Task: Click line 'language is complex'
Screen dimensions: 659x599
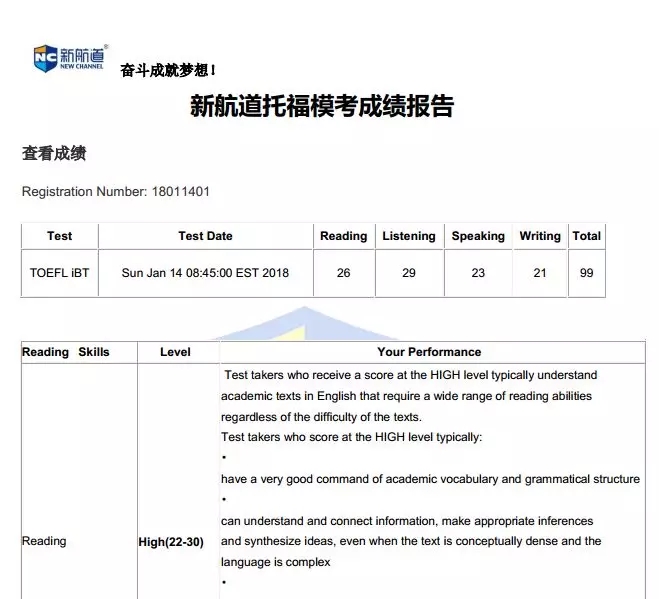Action: point(276,562)
